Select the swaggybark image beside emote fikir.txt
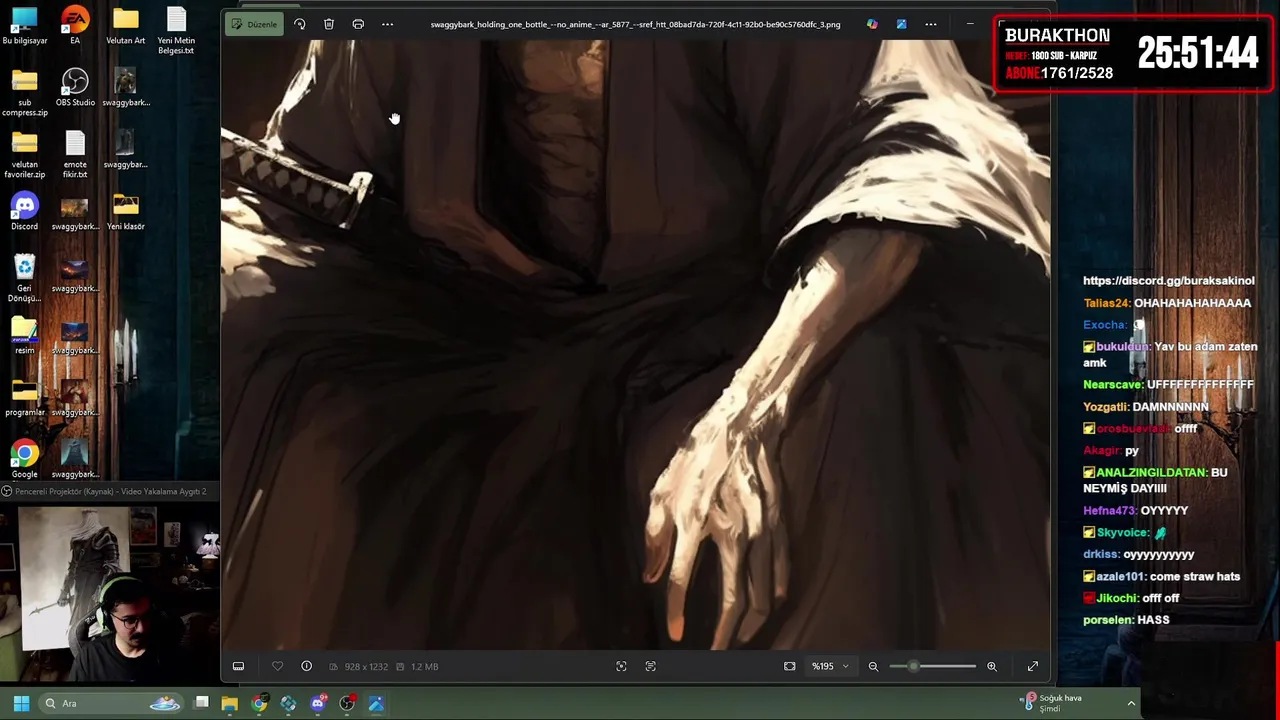Screen dimensions: 1280x720 pos(125,150)
